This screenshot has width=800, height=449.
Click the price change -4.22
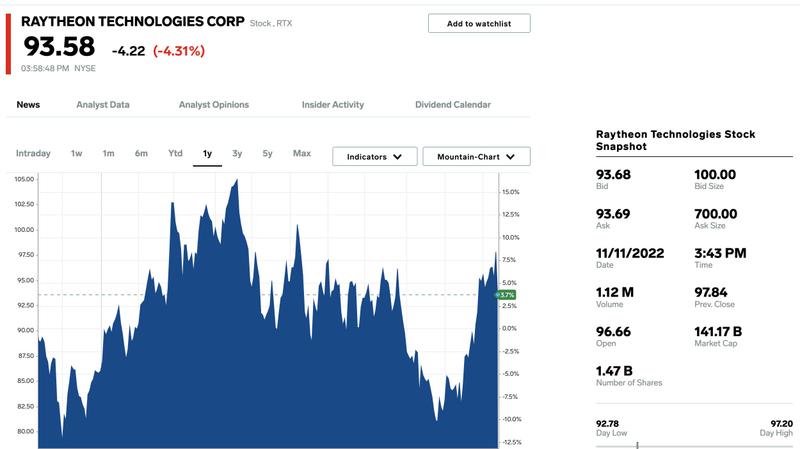(x=129, y=51)
